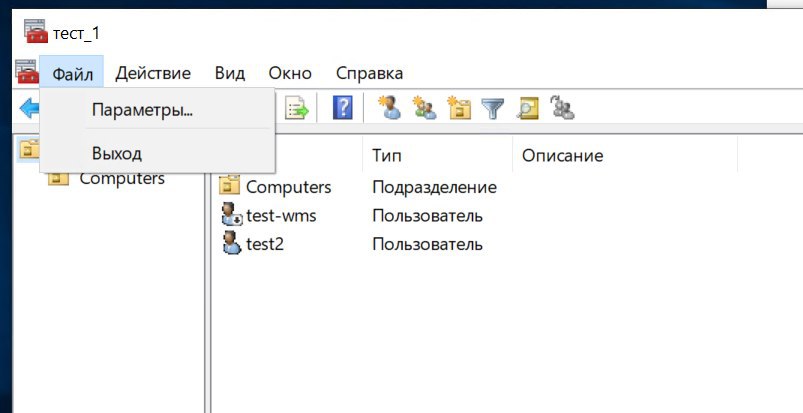Screen dimensions: 803x413
Task: Select Computers in the left tree
Action: pyautogui.click(x=122, y=178)
